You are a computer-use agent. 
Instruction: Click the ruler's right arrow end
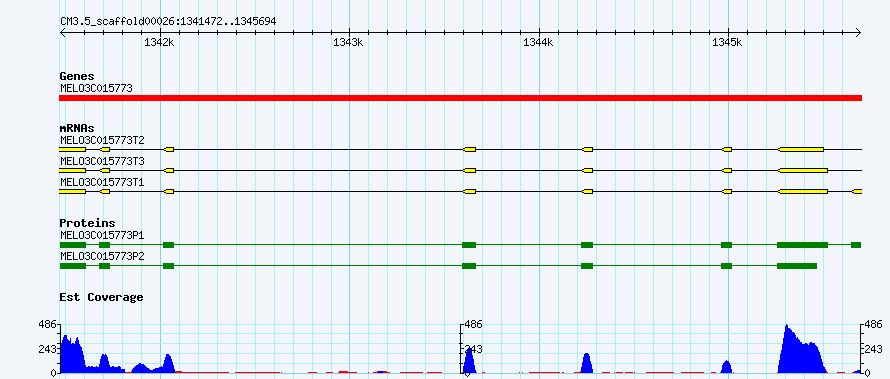pos(859,33)
